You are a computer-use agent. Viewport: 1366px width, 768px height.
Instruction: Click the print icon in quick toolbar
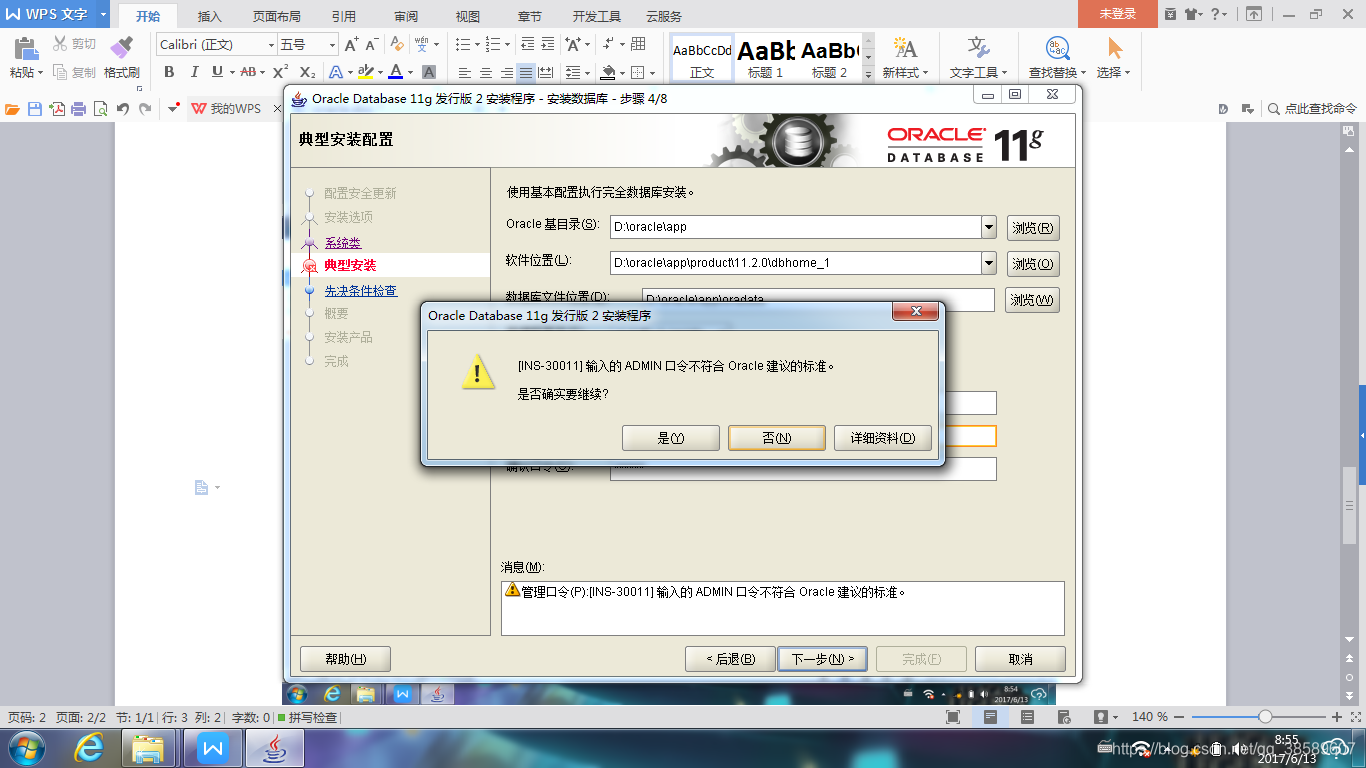[79, 109]
